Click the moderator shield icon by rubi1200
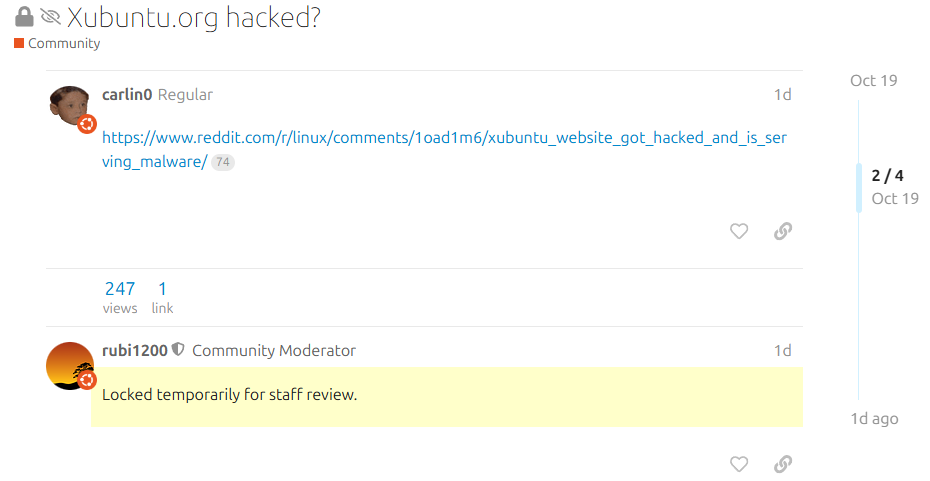 [178, 350]
